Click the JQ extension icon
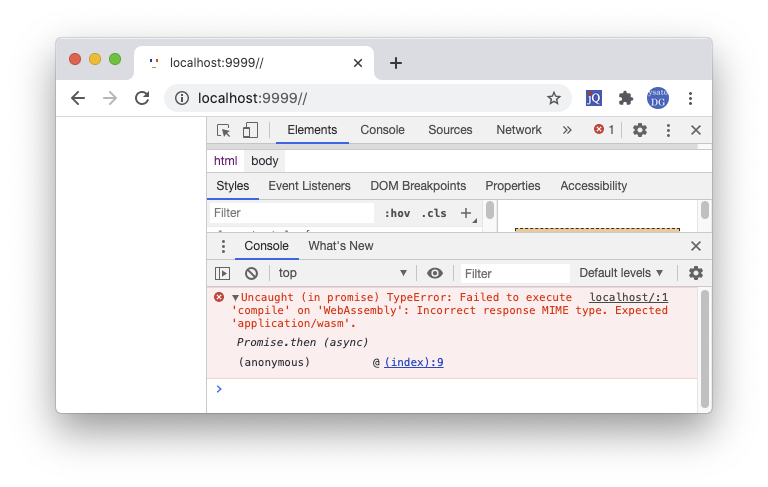The height and width of the screenshot is (487, 768). (x=593, y=98)
